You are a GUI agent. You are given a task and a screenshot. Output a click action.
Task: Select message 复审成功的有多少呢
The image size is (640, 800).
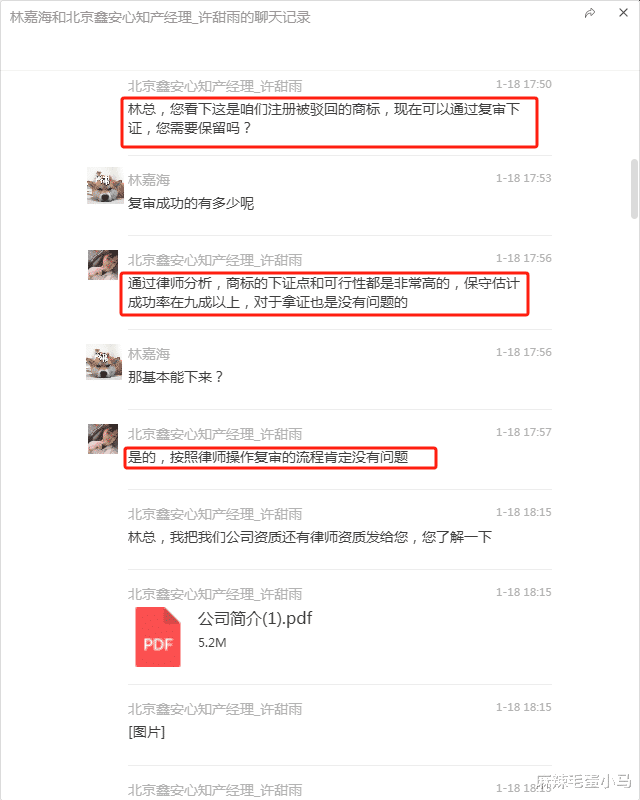tap(190, 203)
